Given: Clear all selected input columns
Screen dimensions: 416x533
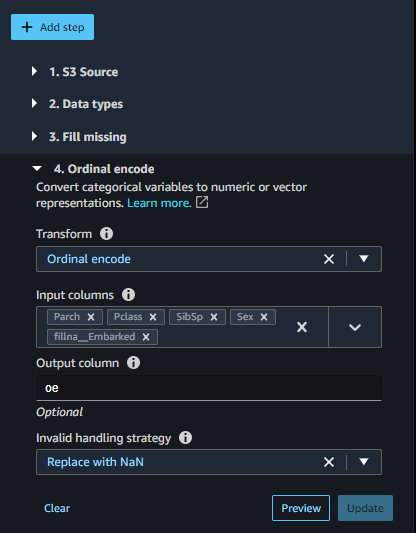Looking at the screenshot, I should coord(302,327).
